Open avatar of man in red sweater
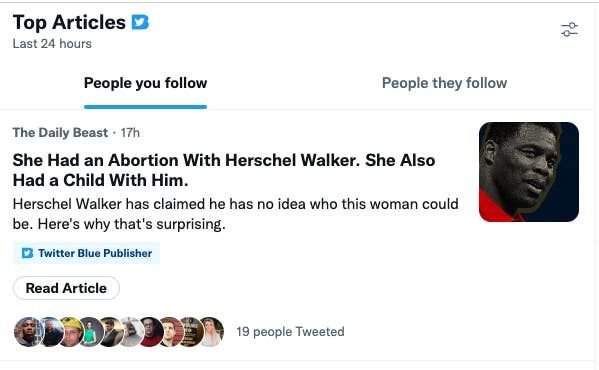This screenshot has width=599, height=370. tap(151, 331)
